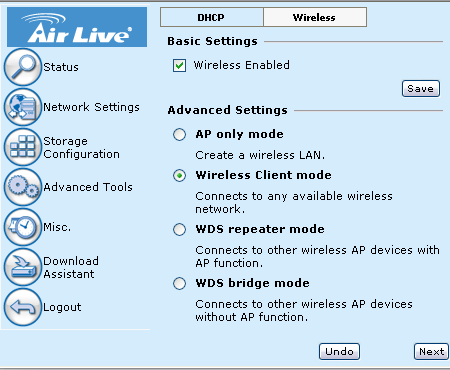Viewport: 450px width, 370px height.
Task: Click the Logout back-arrow icon
Action: [23, 307]
